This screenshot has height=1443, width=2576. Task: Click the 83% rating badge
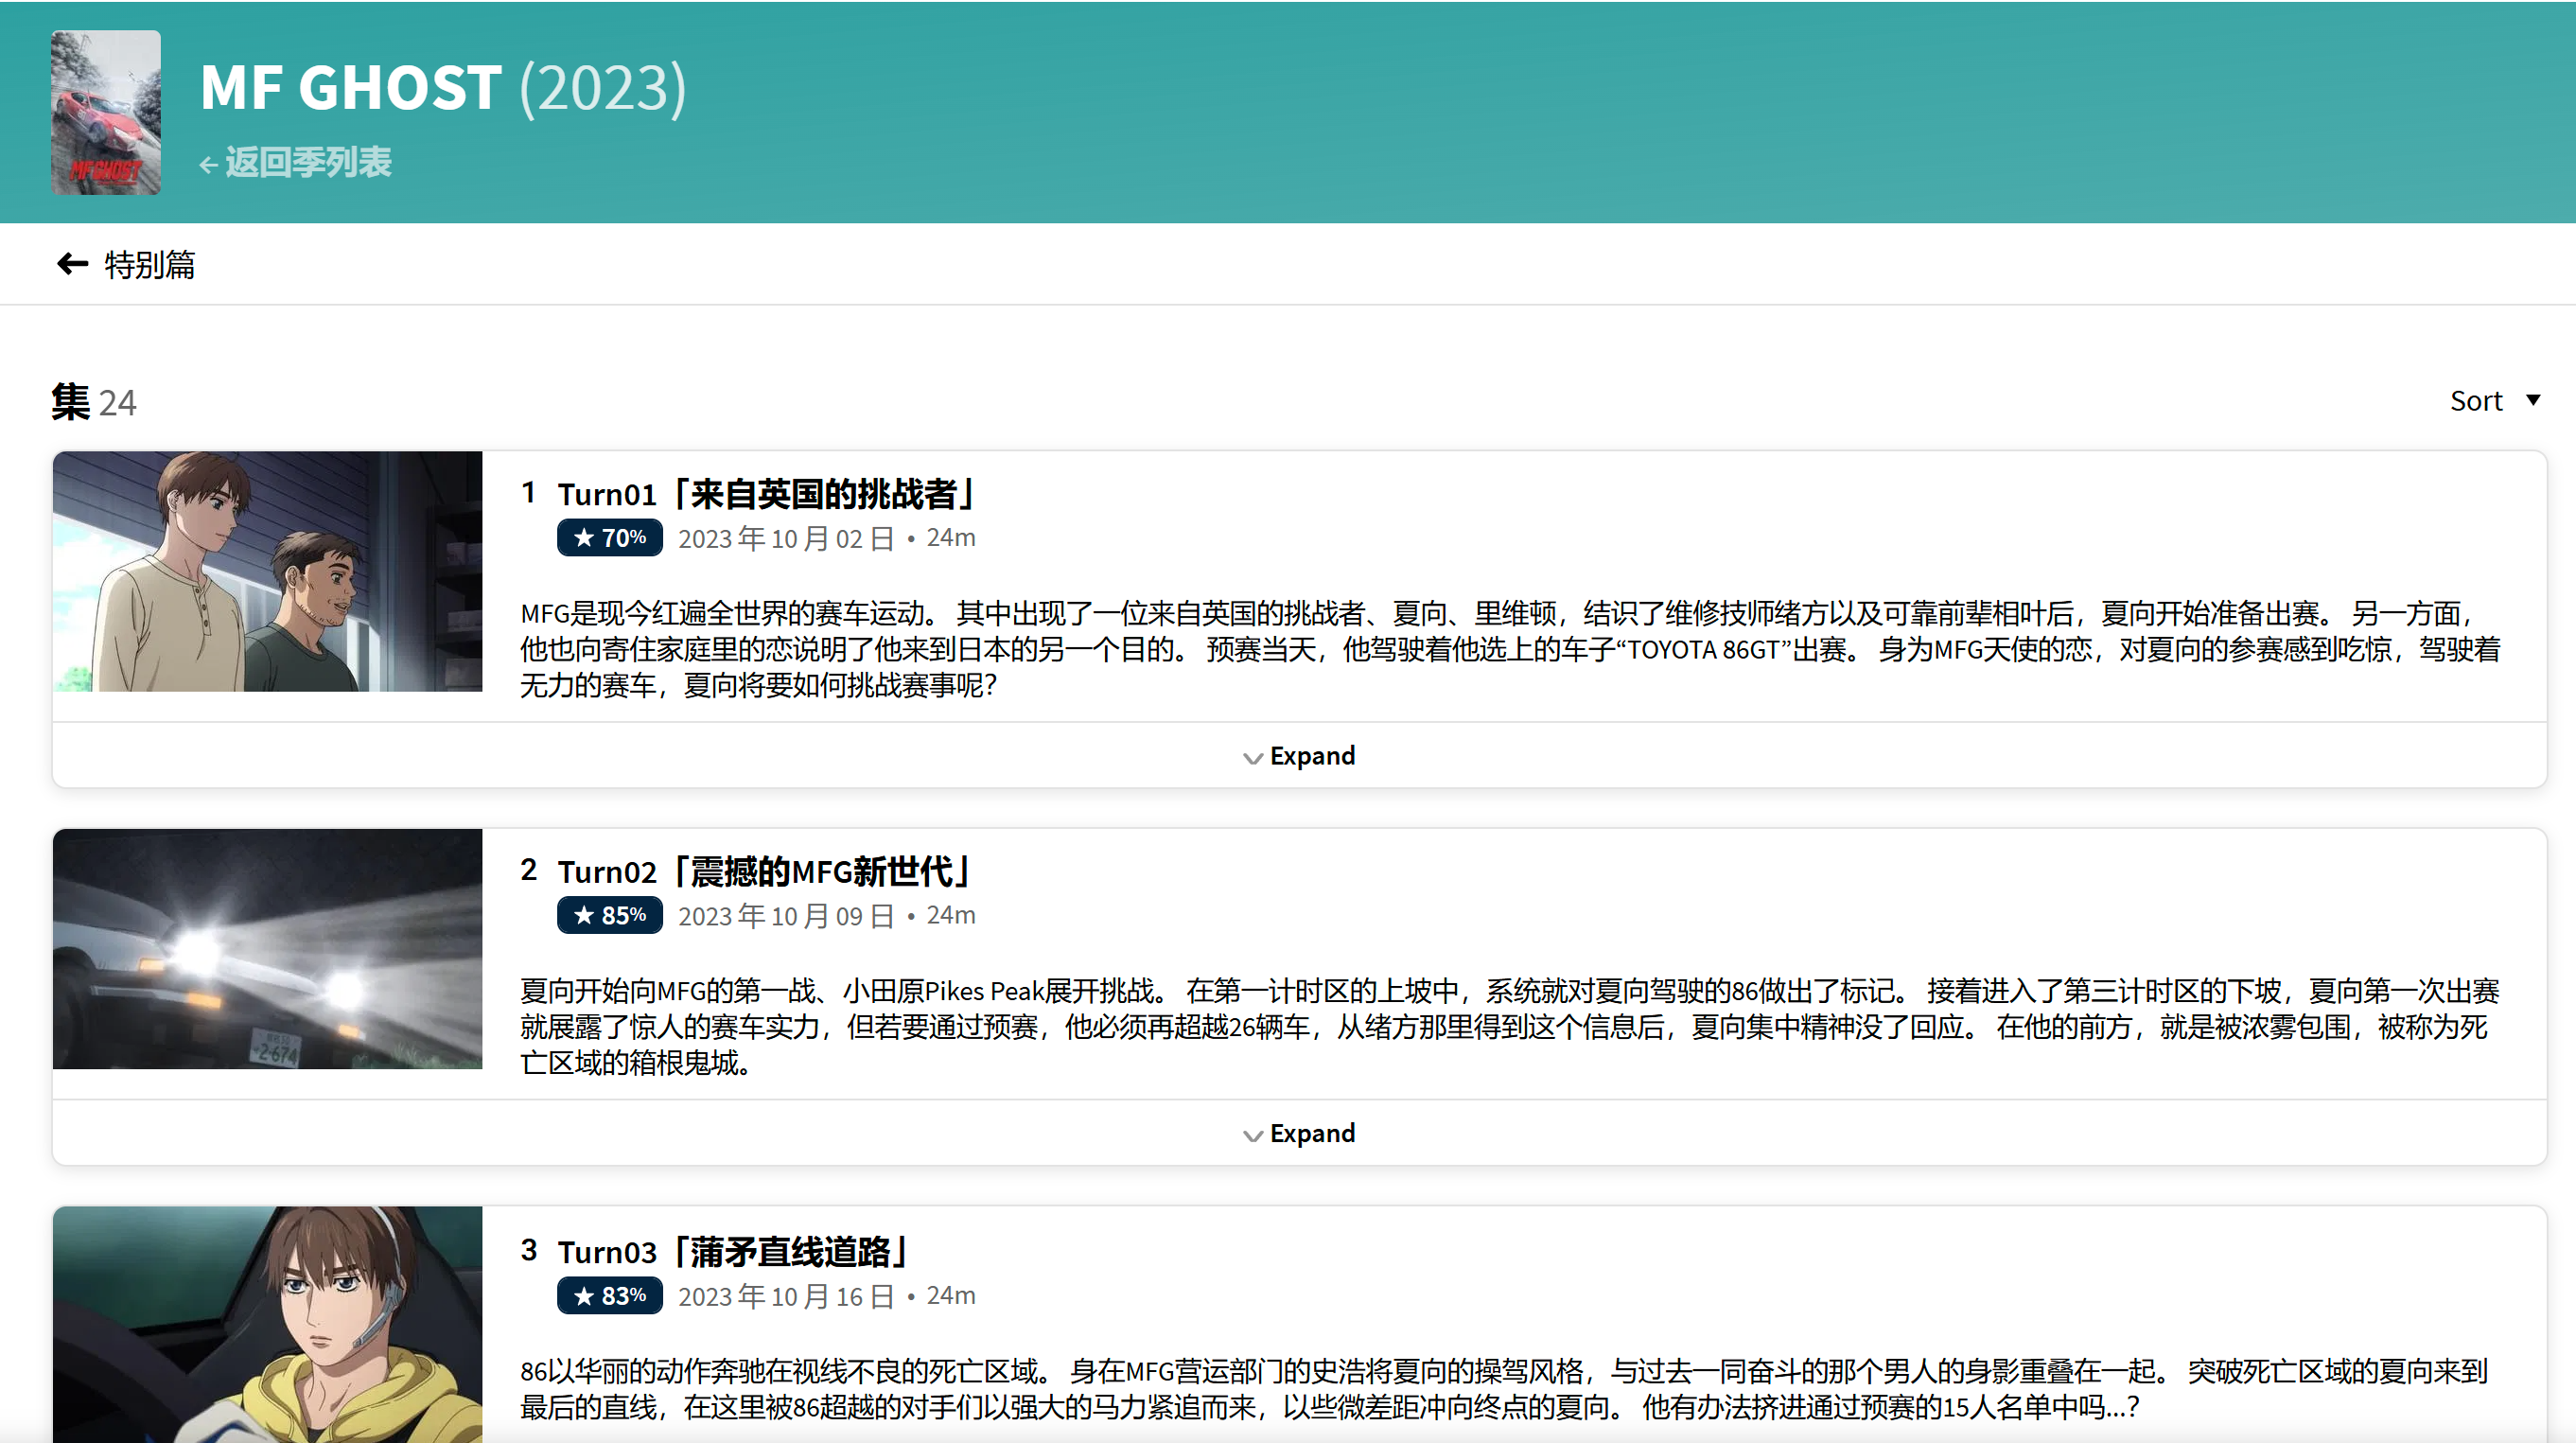coord(610,1296)
